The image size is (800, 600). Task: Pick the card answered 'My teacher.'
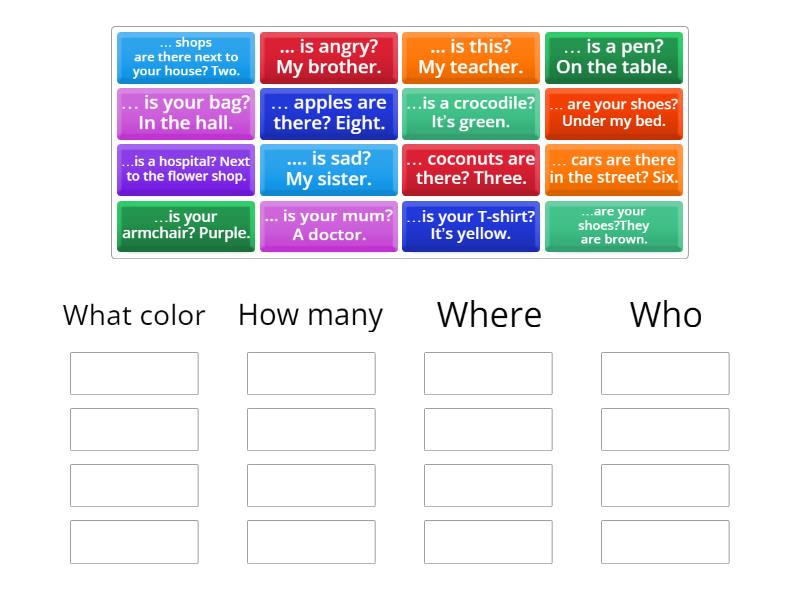[471, 57]
